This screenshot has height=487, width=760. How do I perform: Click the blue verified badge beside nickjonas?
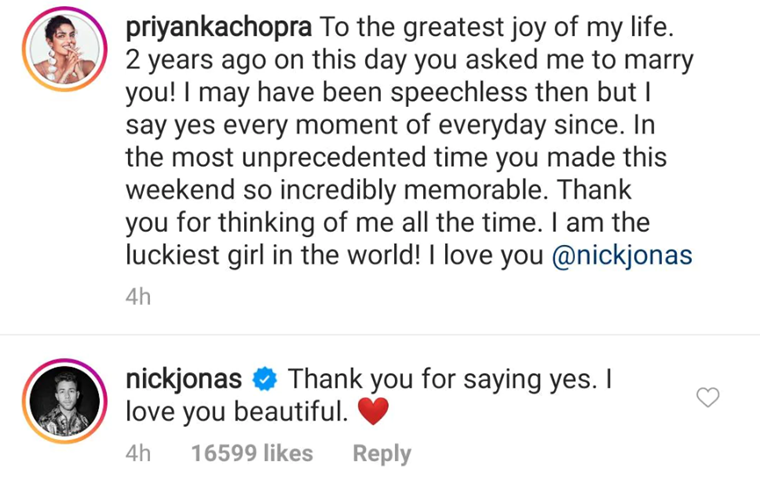265,380
